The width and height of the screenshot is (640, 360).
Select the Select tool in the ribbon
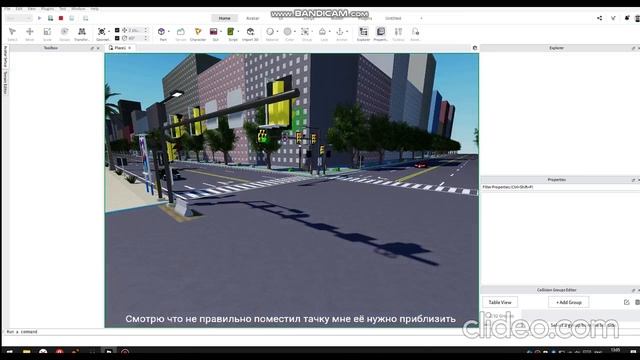click(12, 34)
